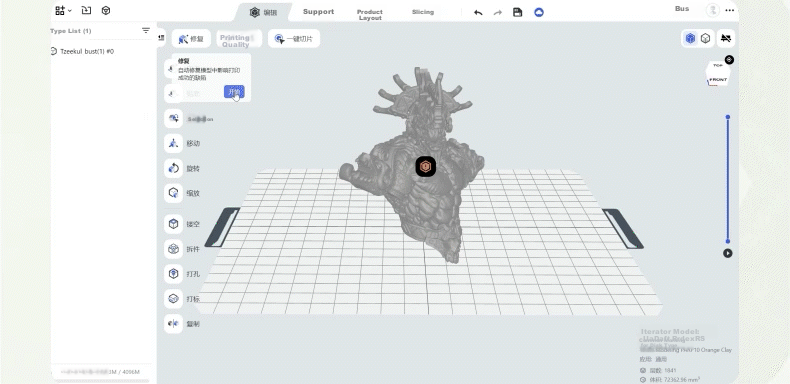Enable solid shaded view mode
Image resolution: width=790 pixels, height=384 pixels.
690,38
